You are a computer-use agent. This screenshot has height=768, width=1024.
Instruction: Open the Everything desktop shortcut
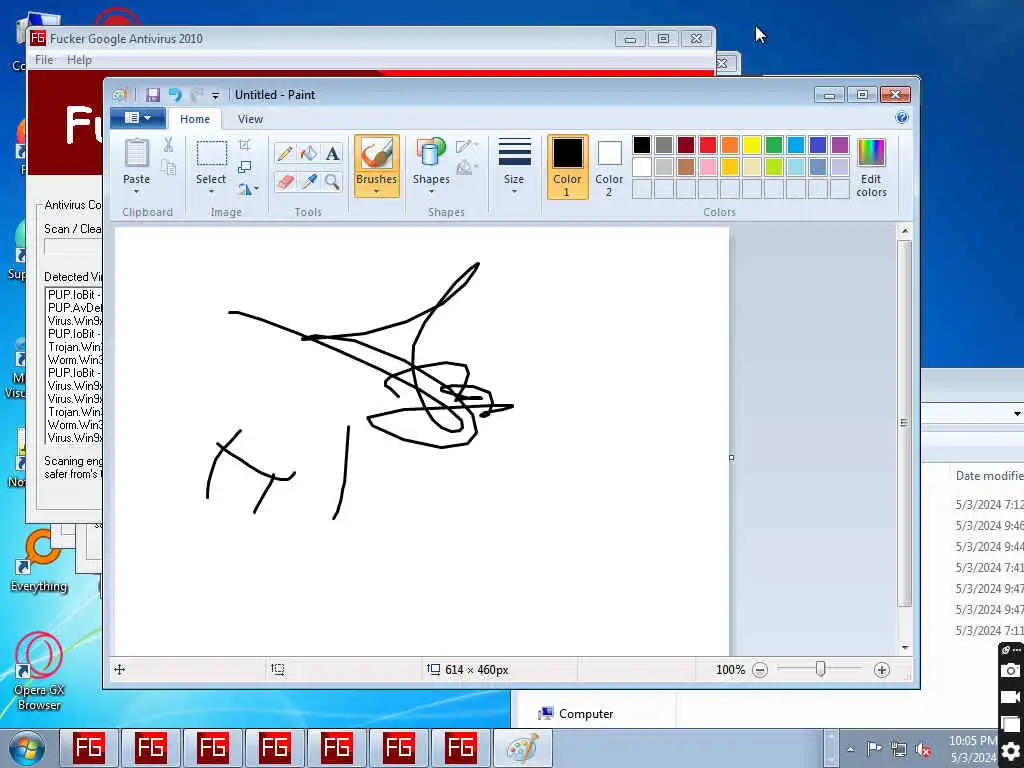(x=39, y=560)
